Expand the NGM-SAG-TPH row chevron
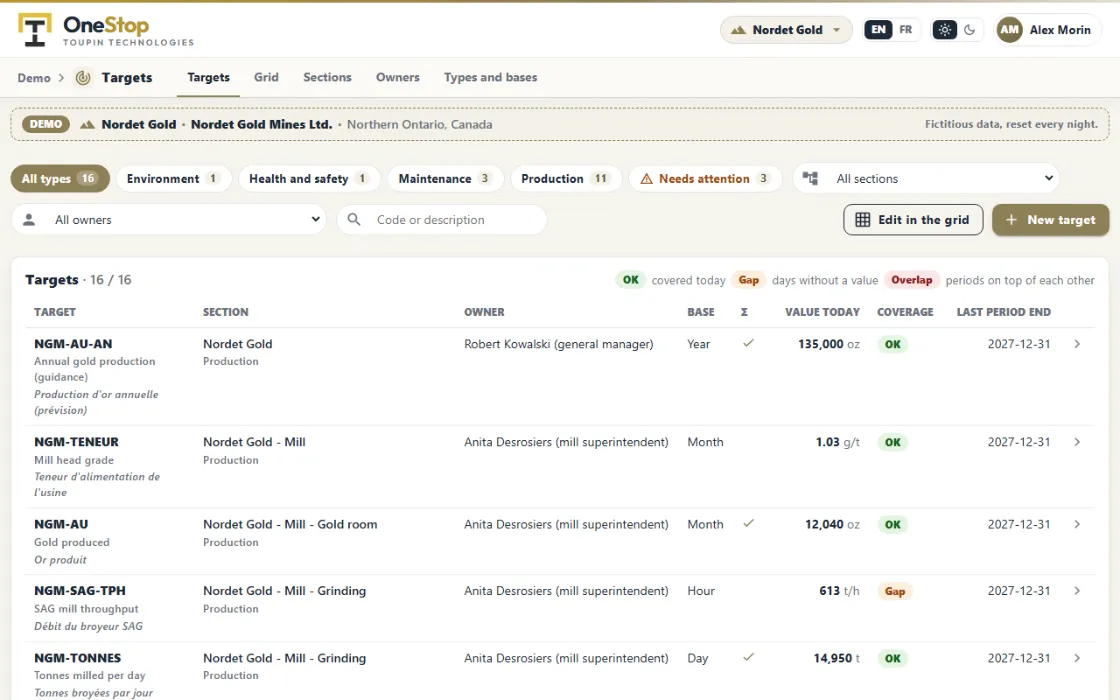 point(1077,591)
